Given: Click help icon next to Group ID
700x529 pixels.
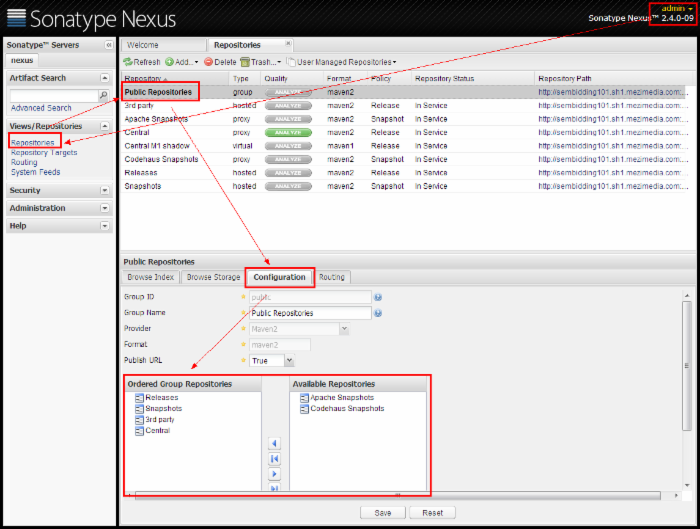Looking at the screenshot, I should point(378,297).
